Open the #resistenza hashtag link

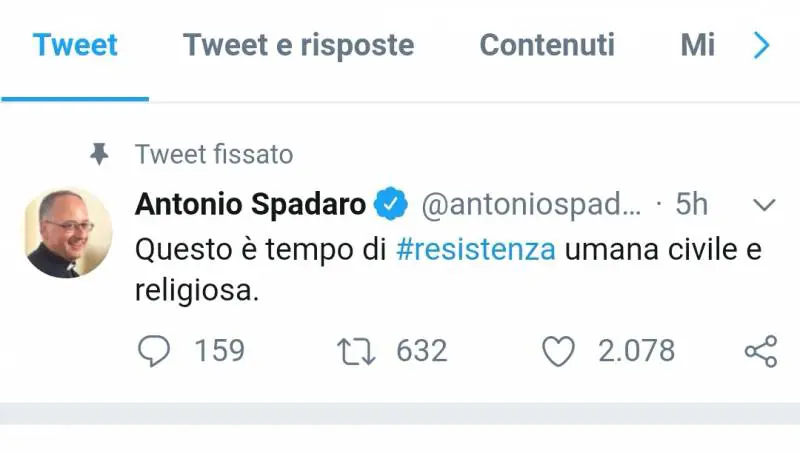476,250
